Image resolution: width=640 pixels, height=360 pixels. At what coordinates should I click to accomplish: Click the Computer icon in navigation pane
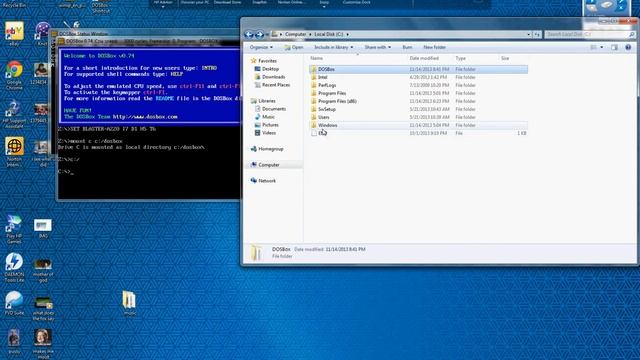point(253,165)
